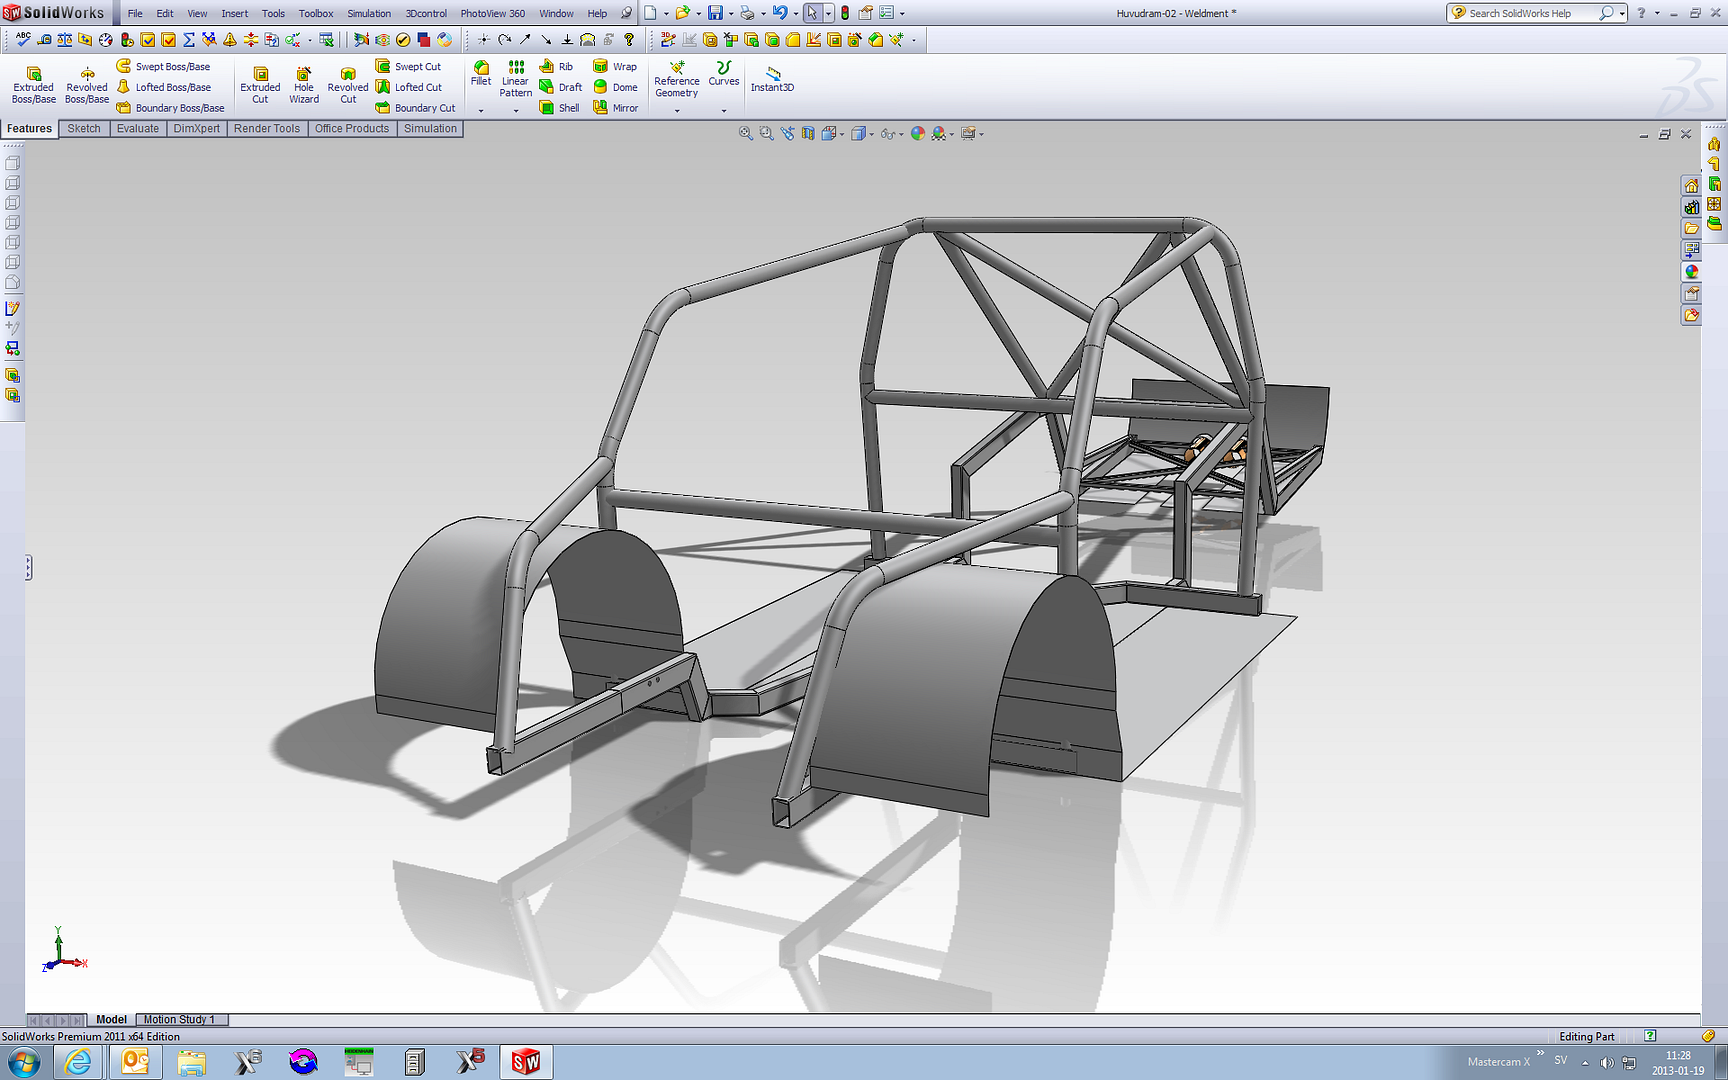This screenshot has width=1728, height=1080.
Task: Open the New document dropdown arrow
Action: click(666, 13)
